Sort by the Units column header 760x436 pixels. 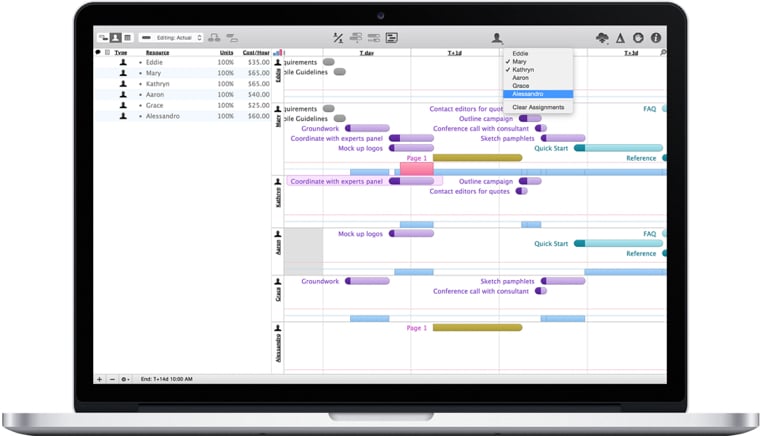click(226, 52)
